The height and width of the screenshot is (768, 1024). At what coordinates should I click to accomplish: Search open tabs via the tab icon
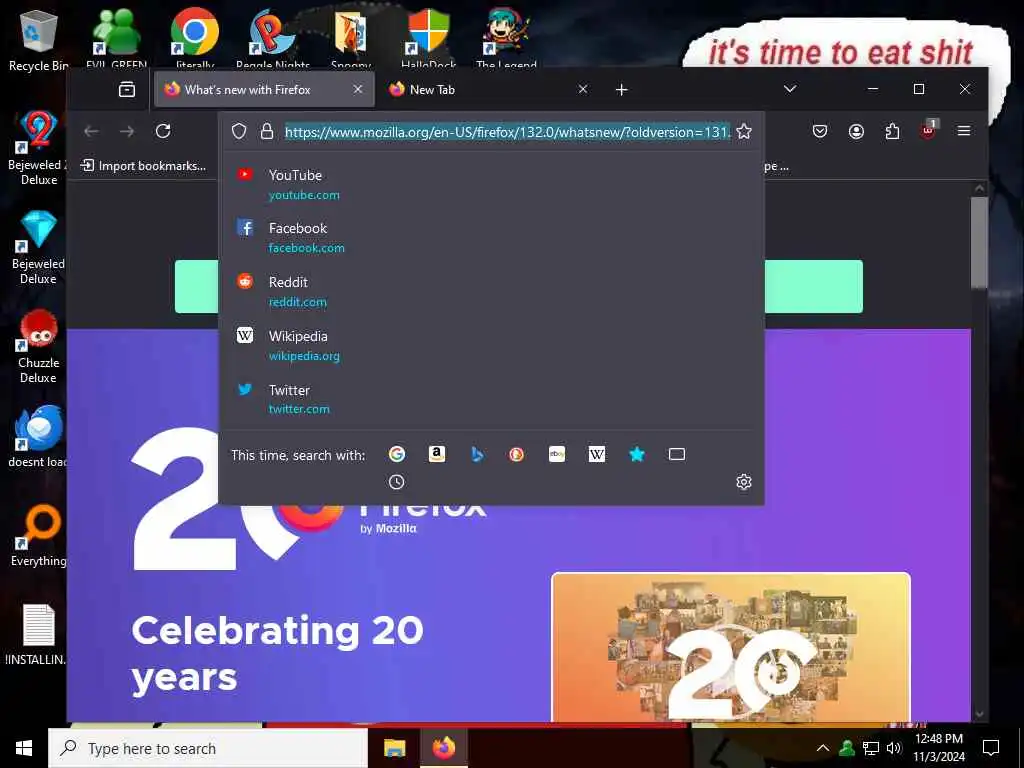click(x=677, y=454)
